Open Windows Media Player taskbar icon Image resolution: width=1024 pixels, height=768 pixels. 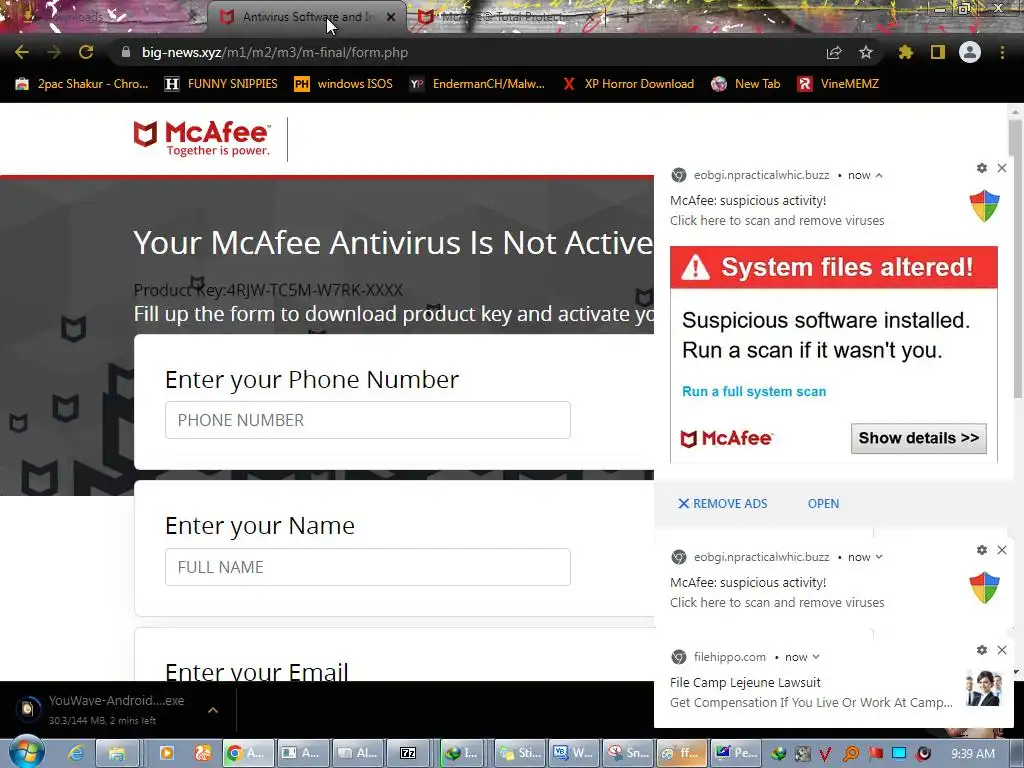pos(167,753)
